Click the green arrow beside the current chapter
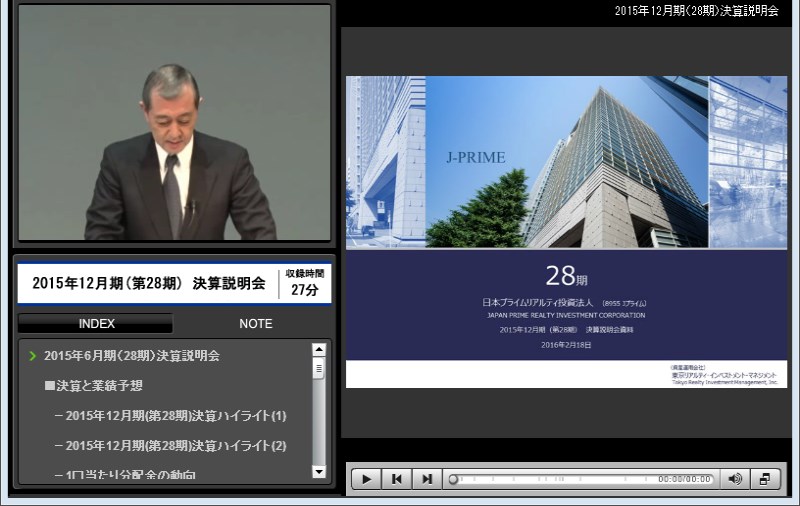 tap(33, 356)
